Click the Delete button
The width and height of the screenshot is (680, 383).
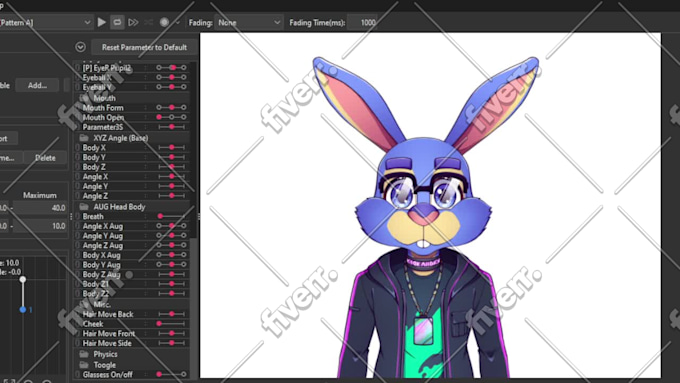[45, 157]
